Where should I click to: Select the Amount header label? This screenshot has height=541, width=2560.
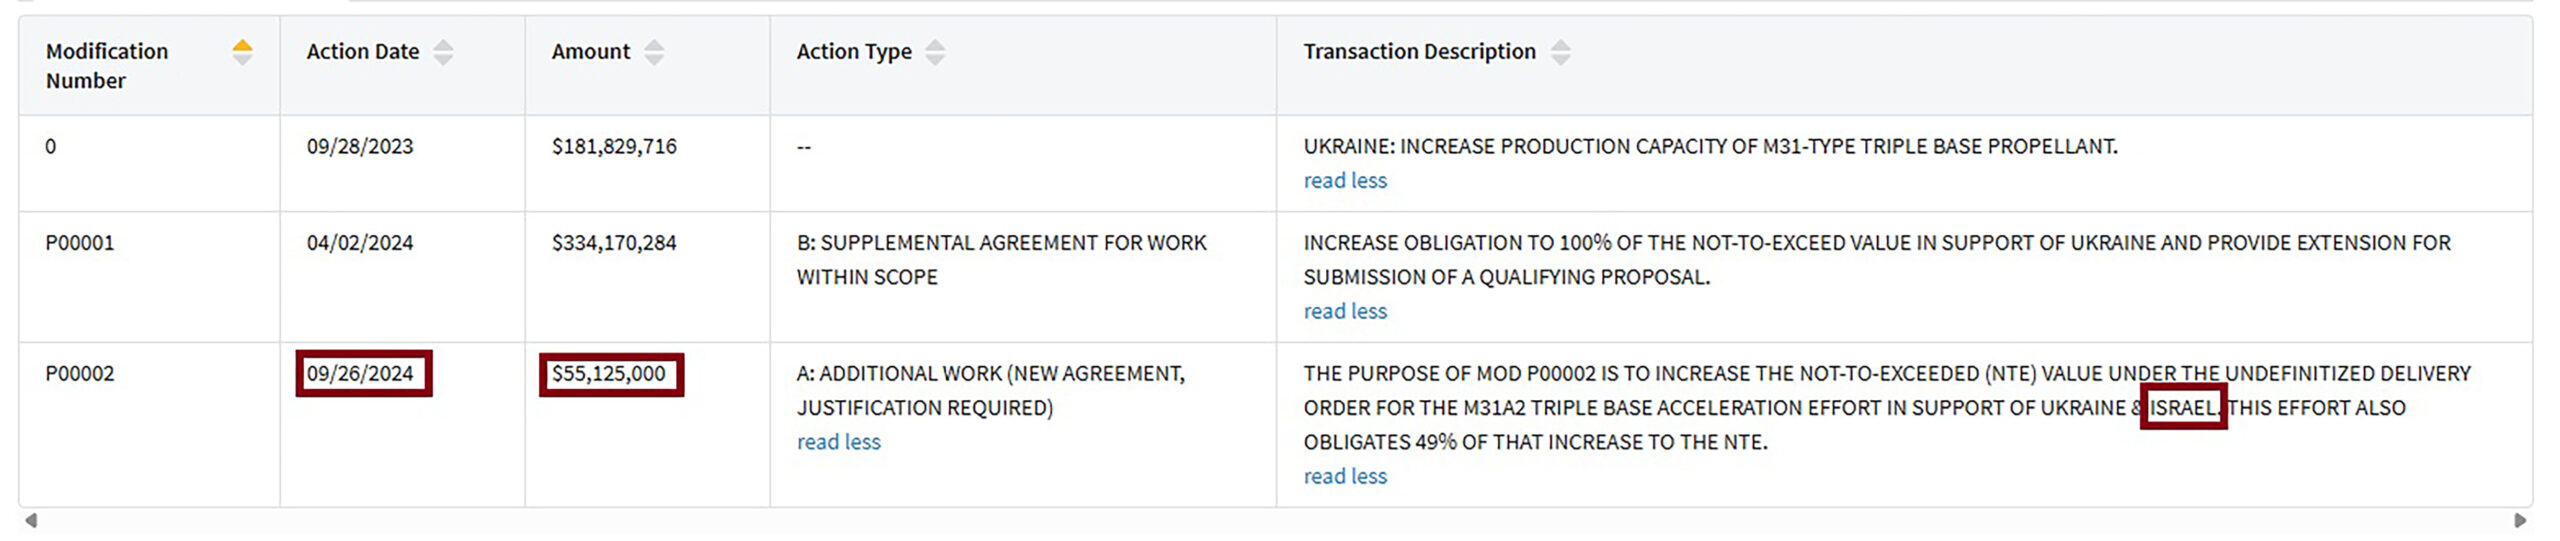(591, 52)
